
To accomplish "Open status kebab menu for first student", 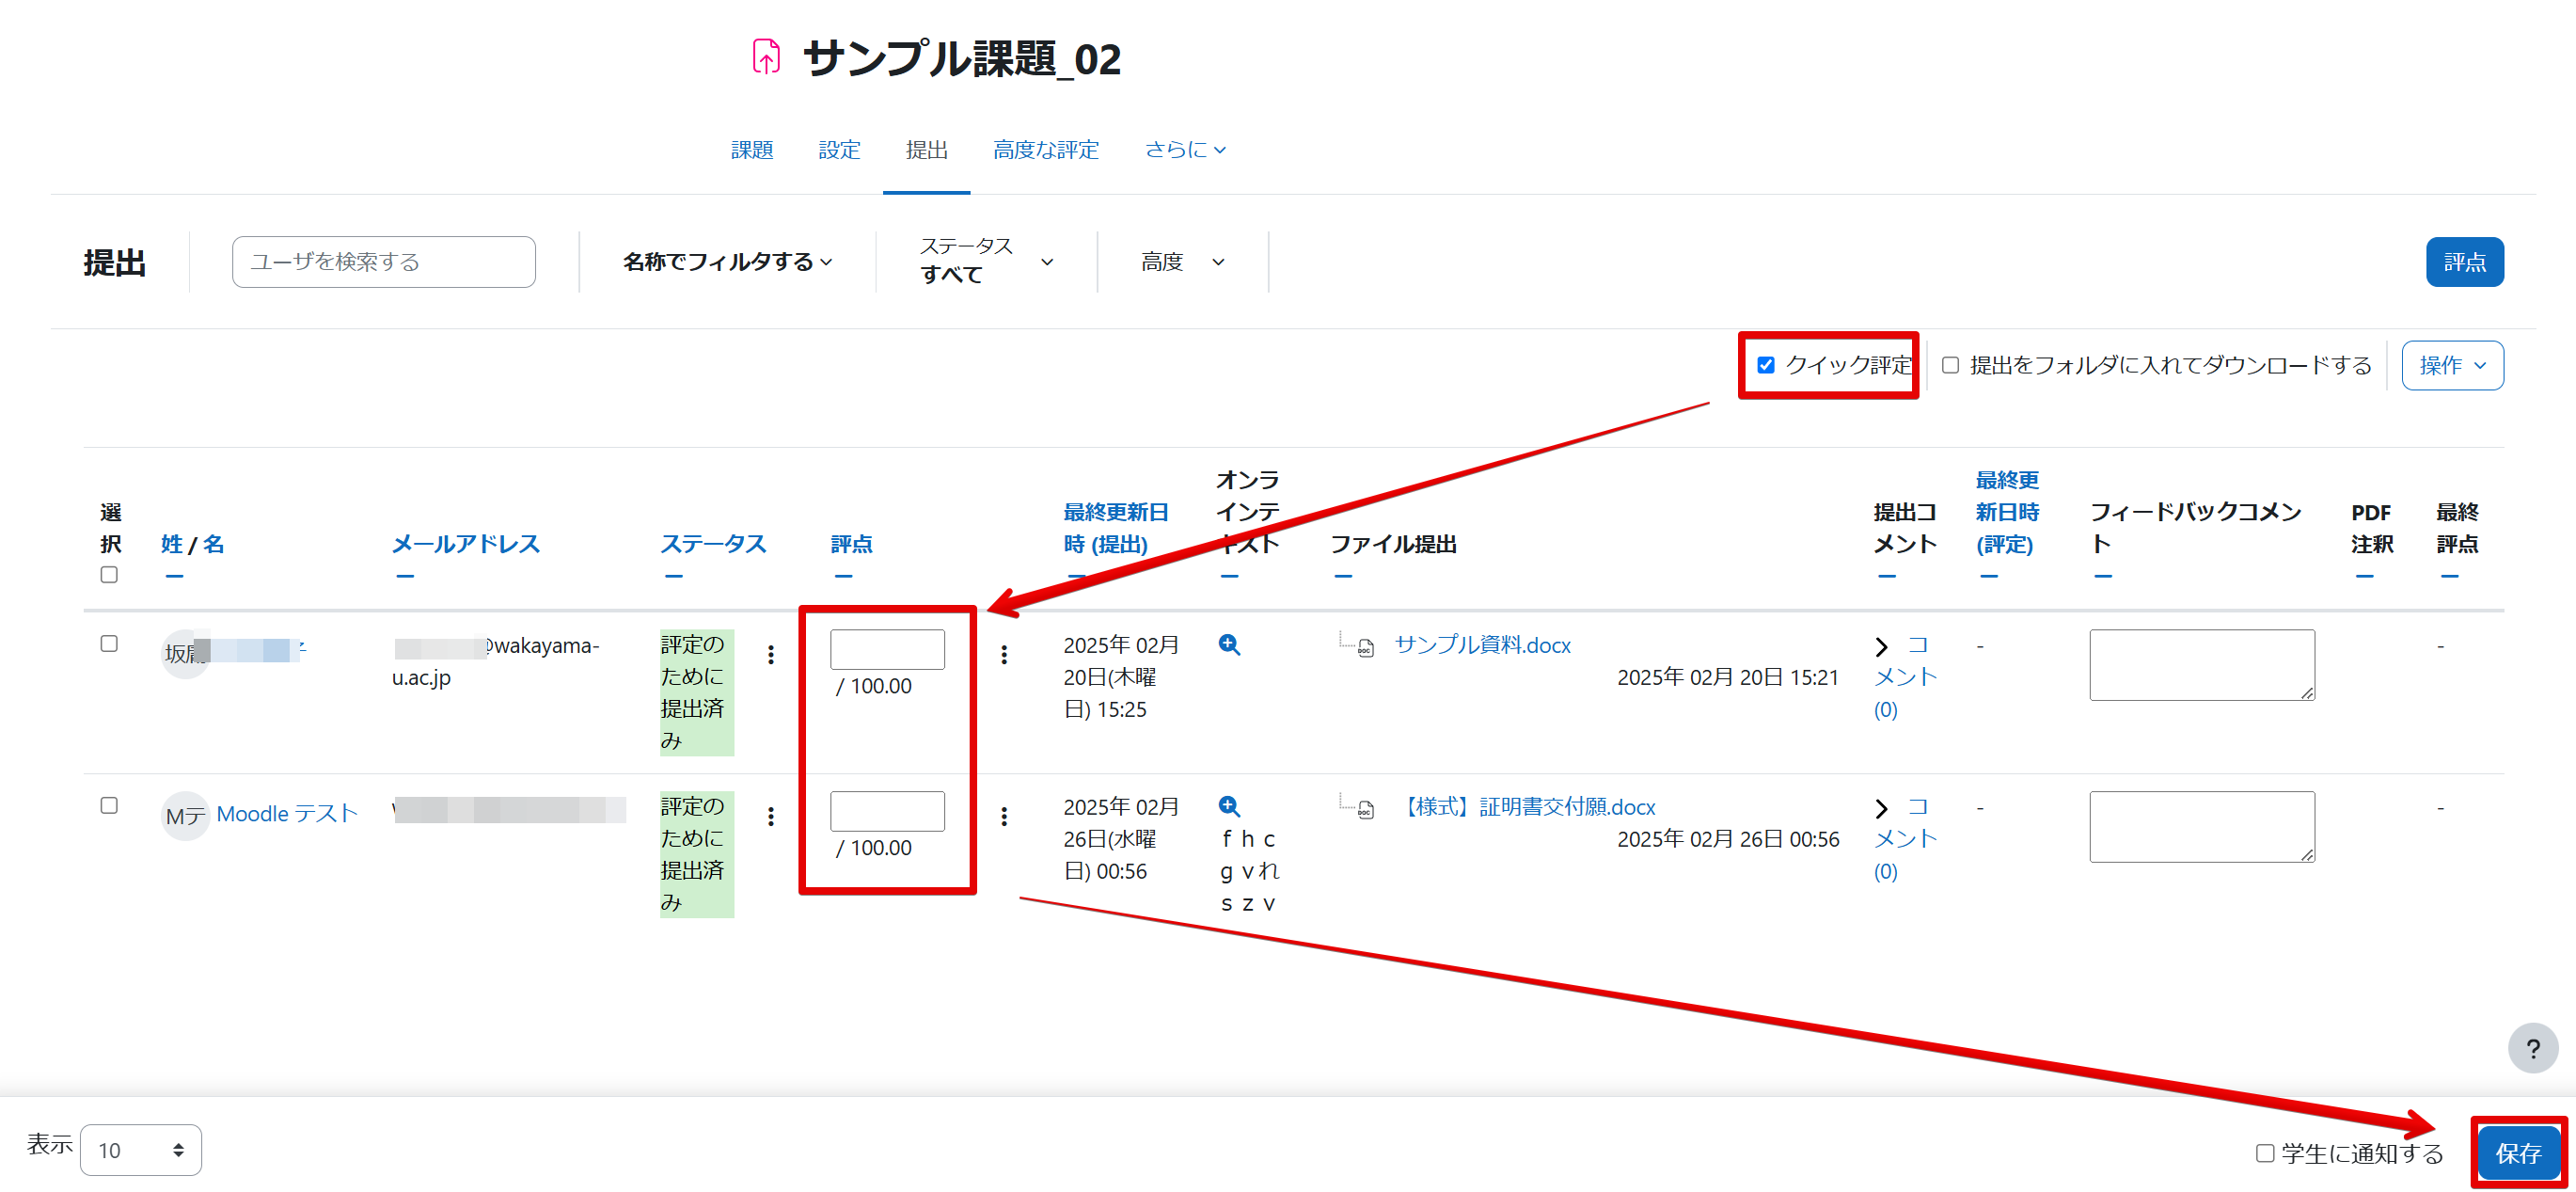I will [x=770, y=655].
